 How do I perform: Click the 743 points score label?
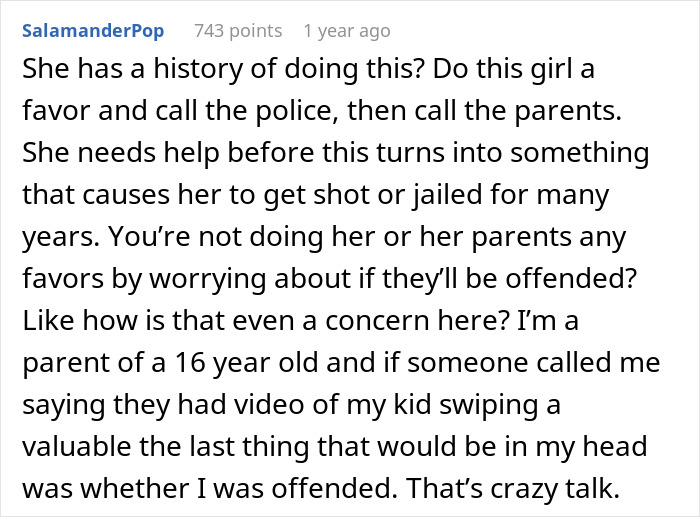[238, 31]
